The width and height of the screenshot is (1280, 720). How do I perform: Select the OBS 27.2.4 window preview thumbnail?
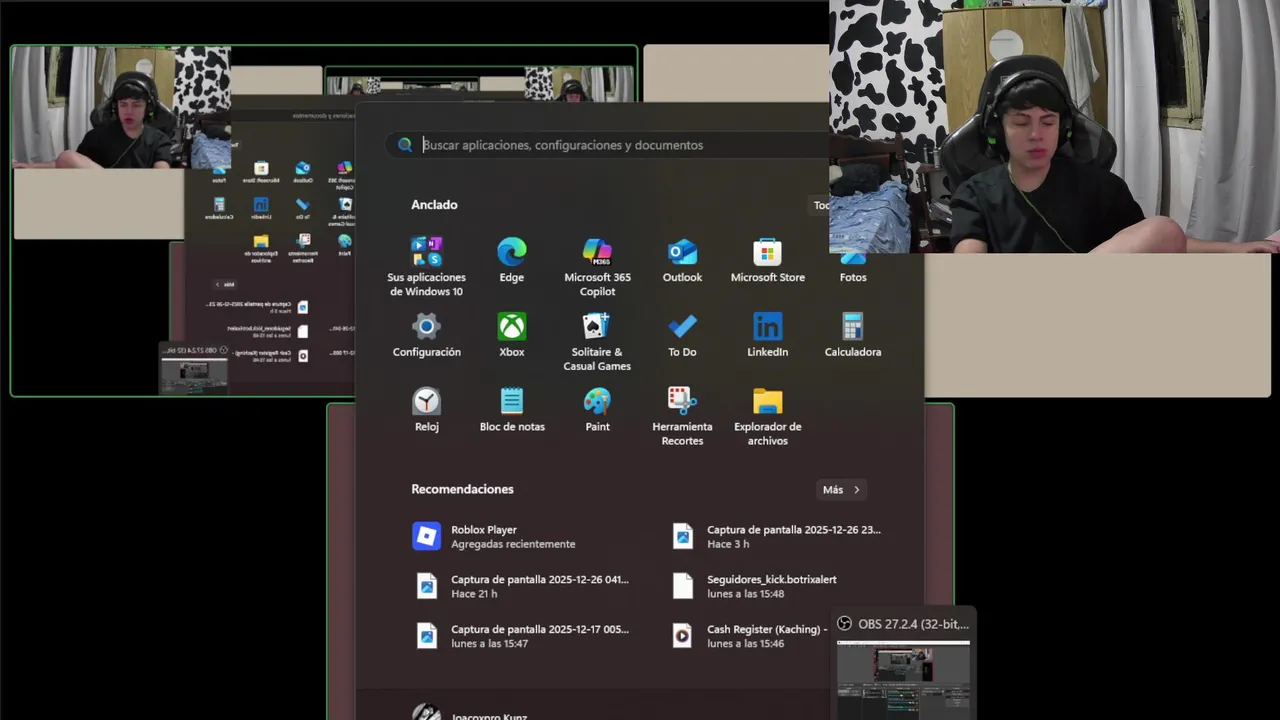[903, 678]
